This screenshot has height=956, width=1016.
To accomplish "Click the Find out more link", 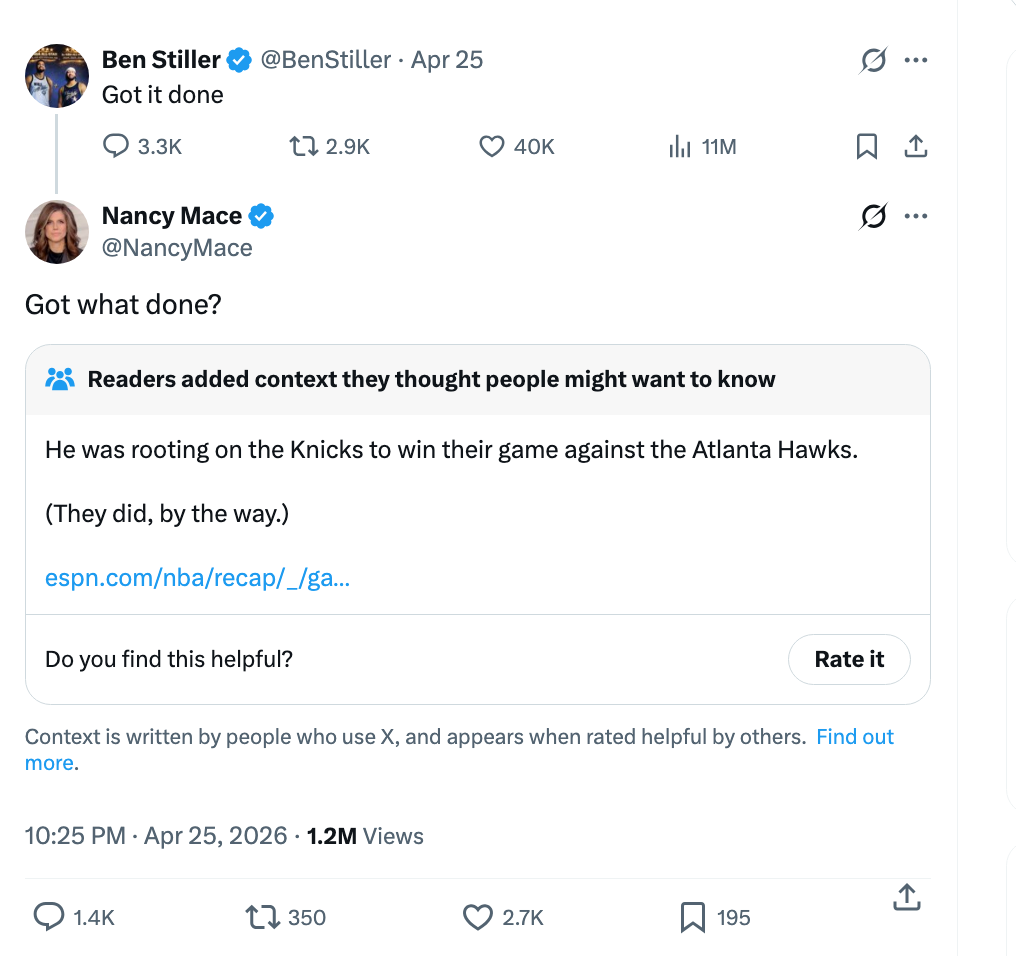I will coord(855,736).
